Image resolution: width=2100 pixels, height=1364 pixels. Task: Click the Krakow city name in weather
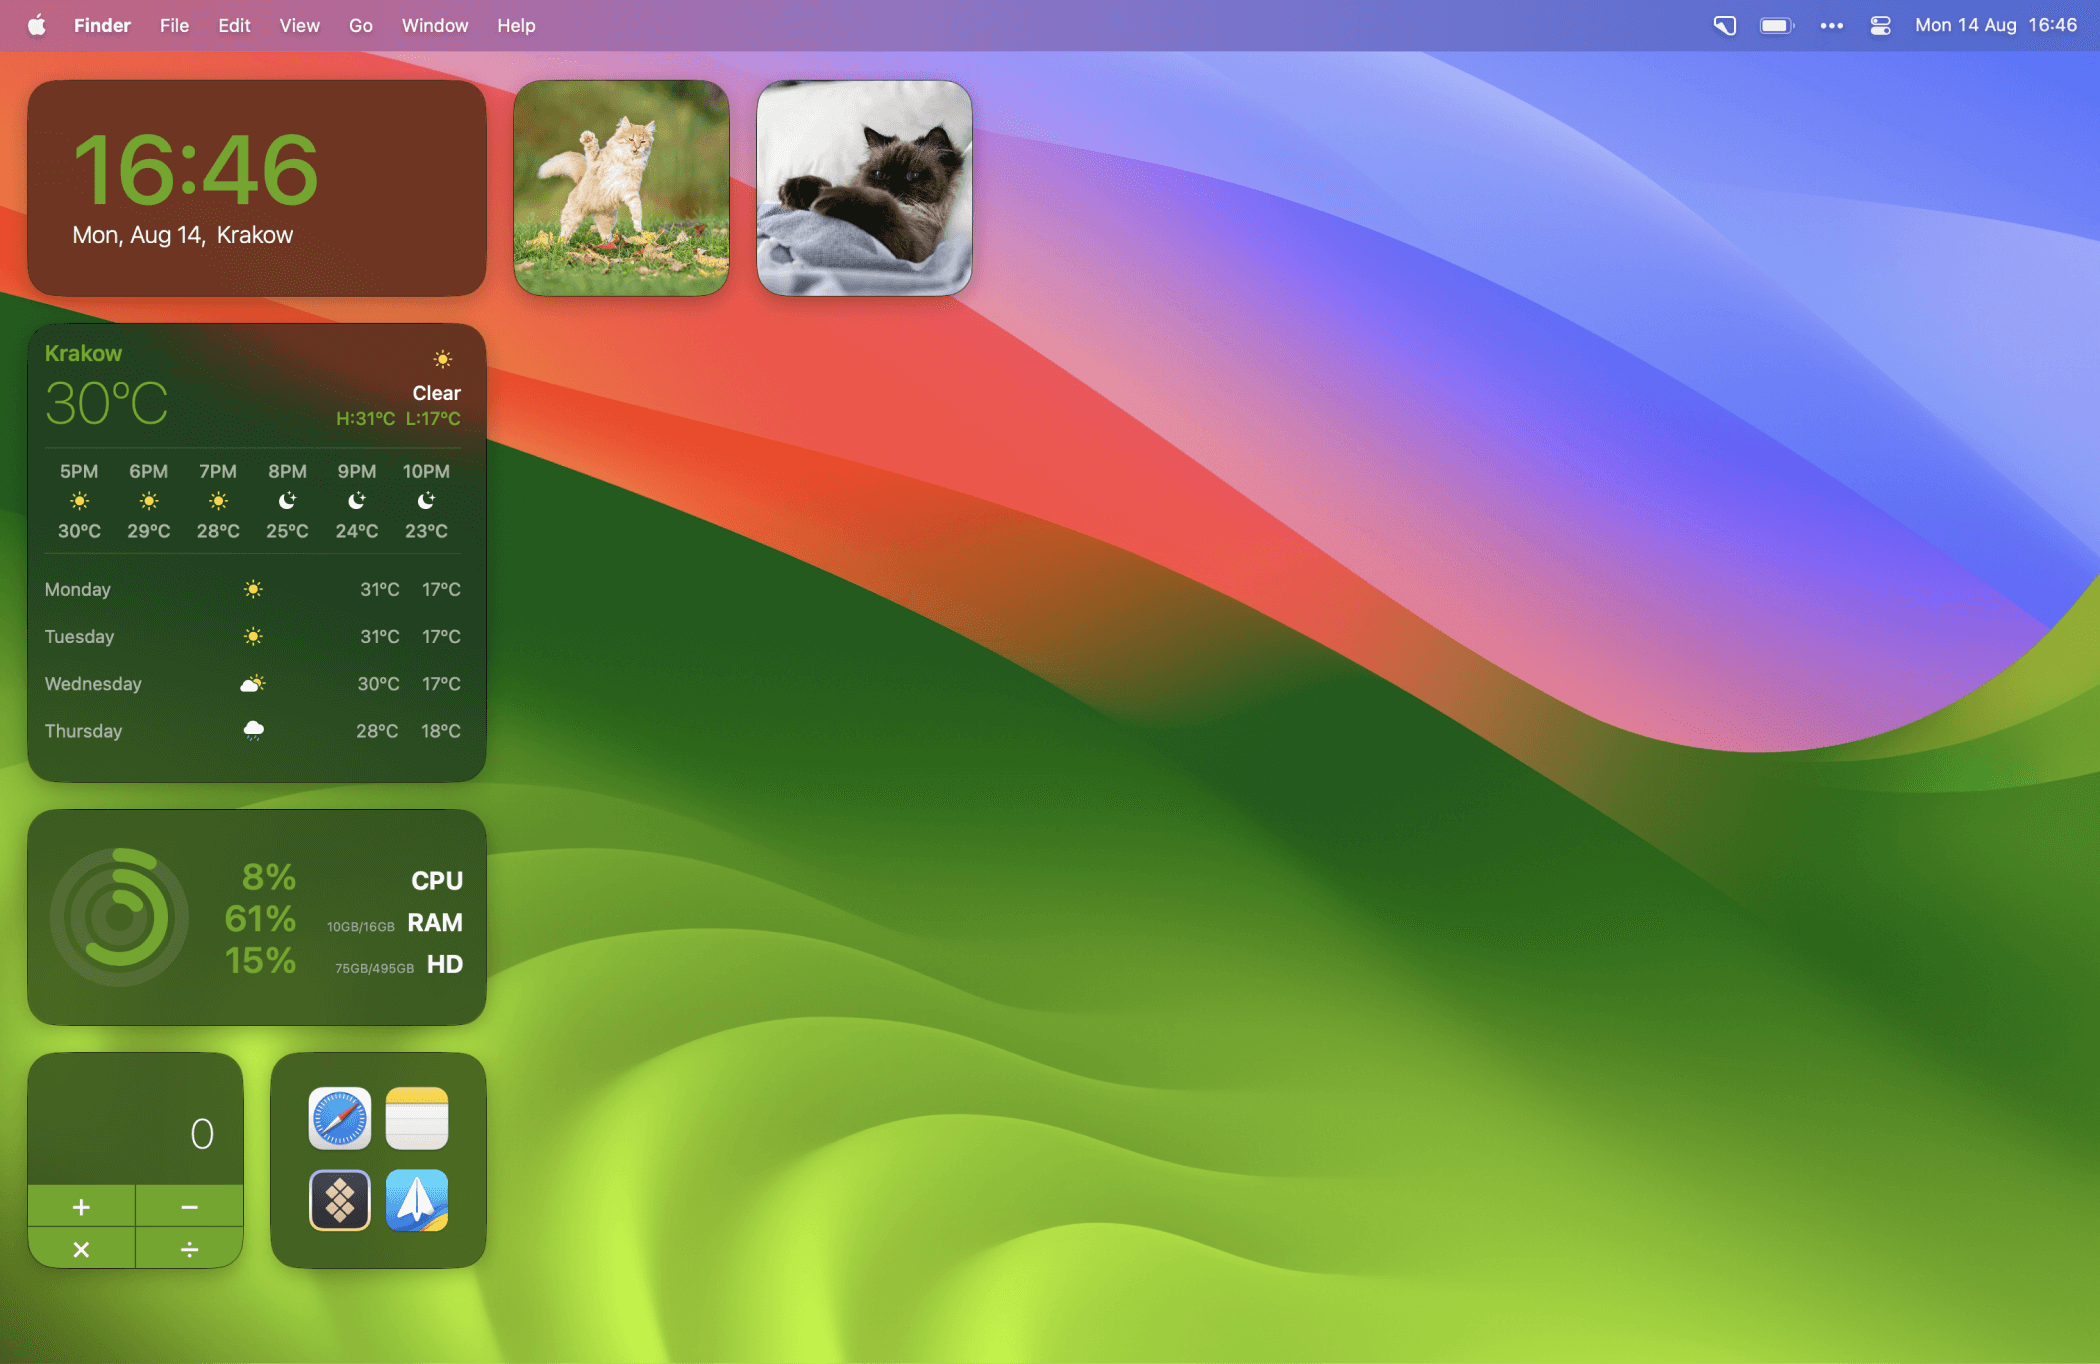[x=83, y=353]
